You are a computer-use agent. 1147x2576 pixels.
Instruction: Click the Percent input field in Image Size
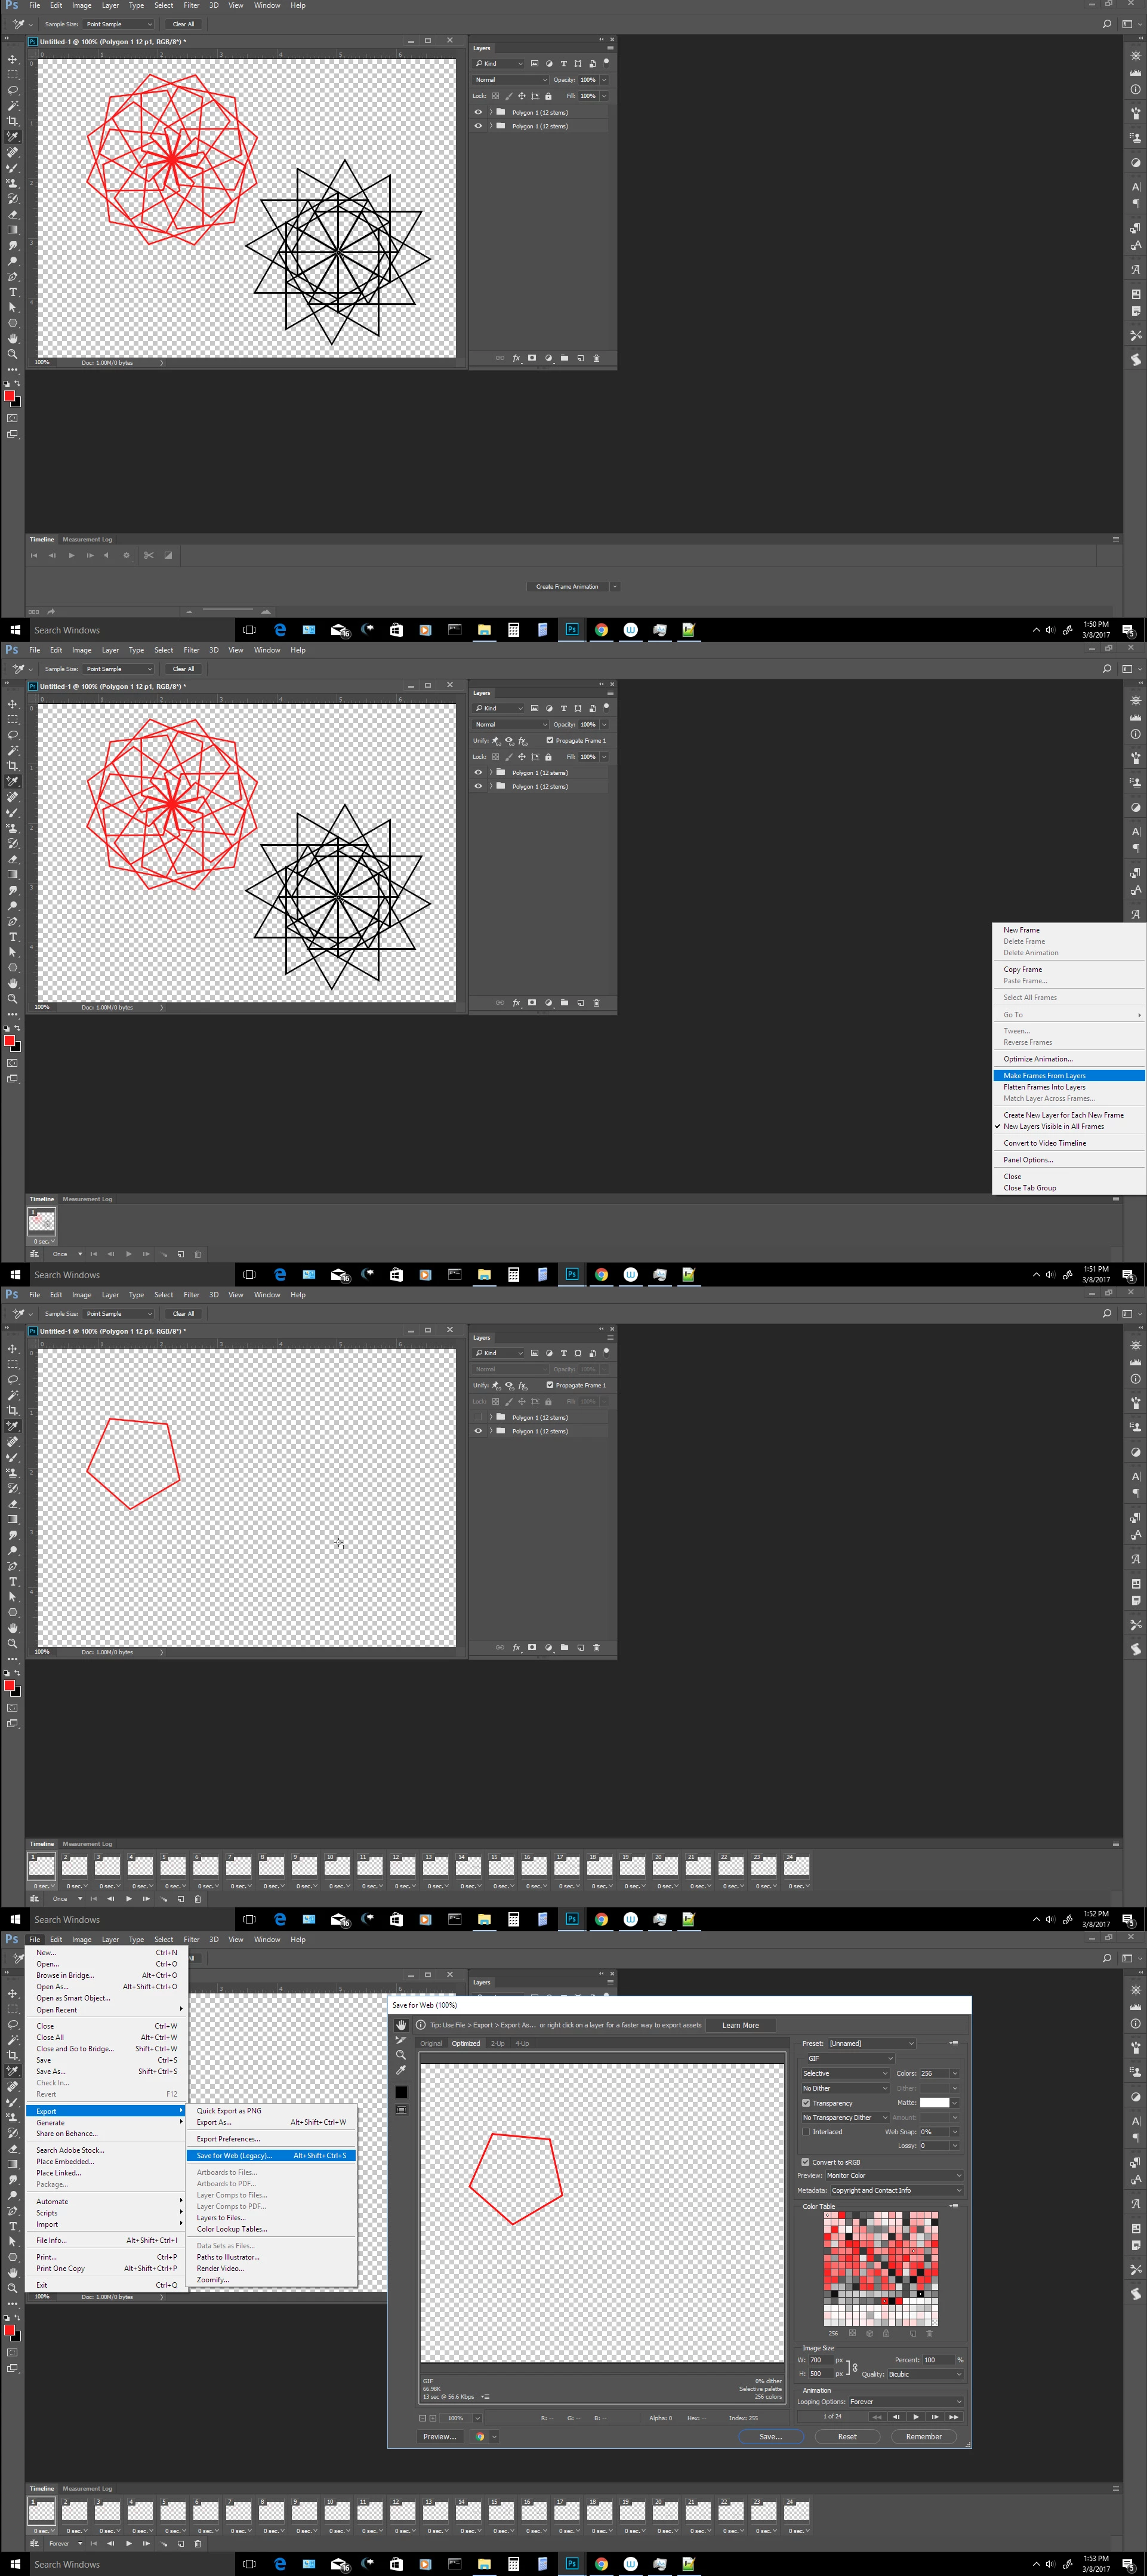coord(937,2360)
